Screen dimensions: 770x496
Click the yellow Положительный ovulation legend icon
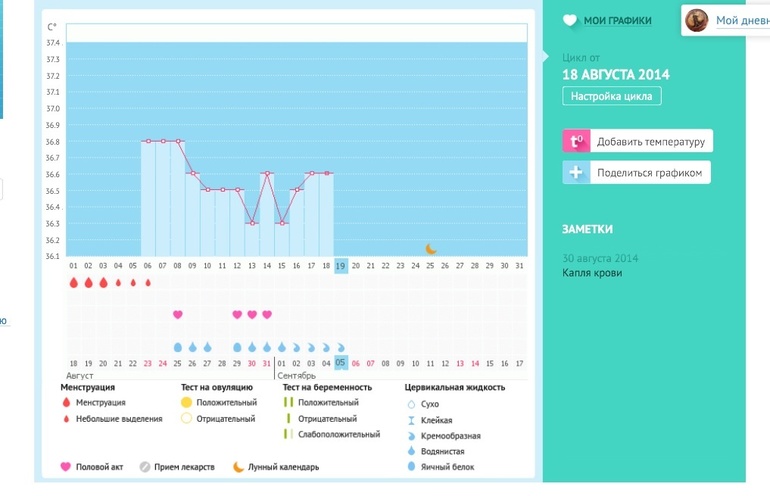click(186, 402)
